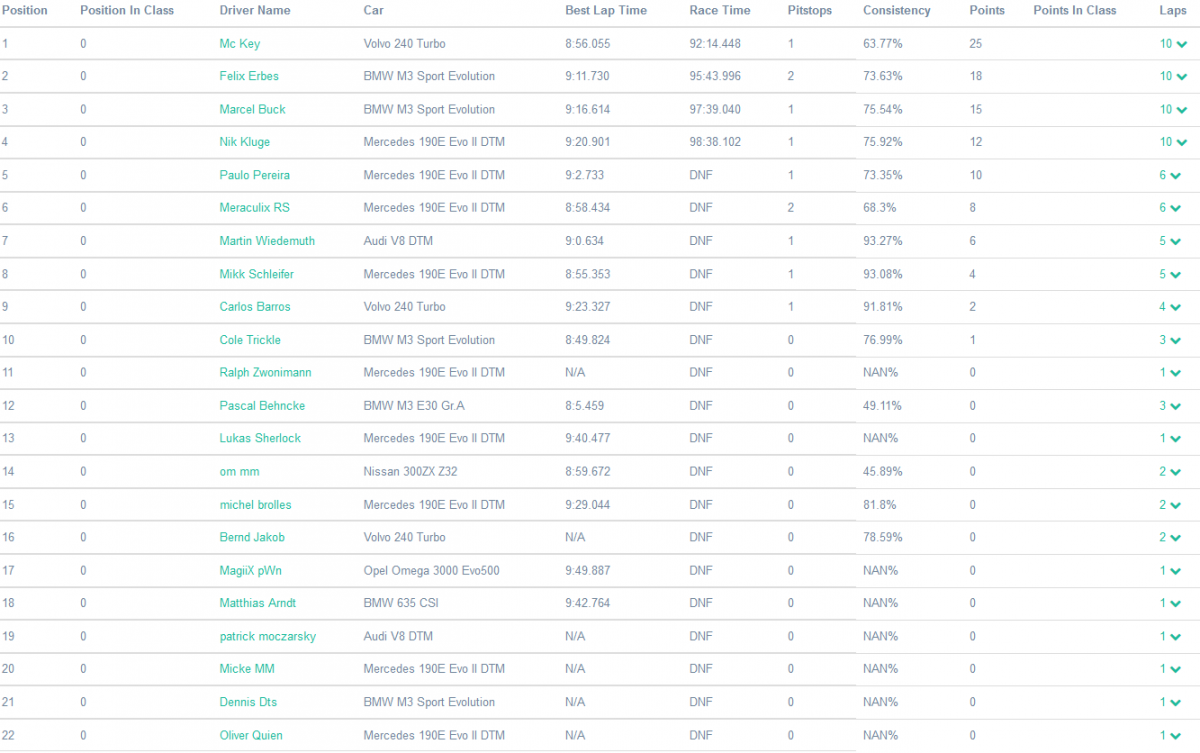Viewport: 1200px width, 753px height.
Task: Click patrick moczarsky driver link
Action: (267, 636)
